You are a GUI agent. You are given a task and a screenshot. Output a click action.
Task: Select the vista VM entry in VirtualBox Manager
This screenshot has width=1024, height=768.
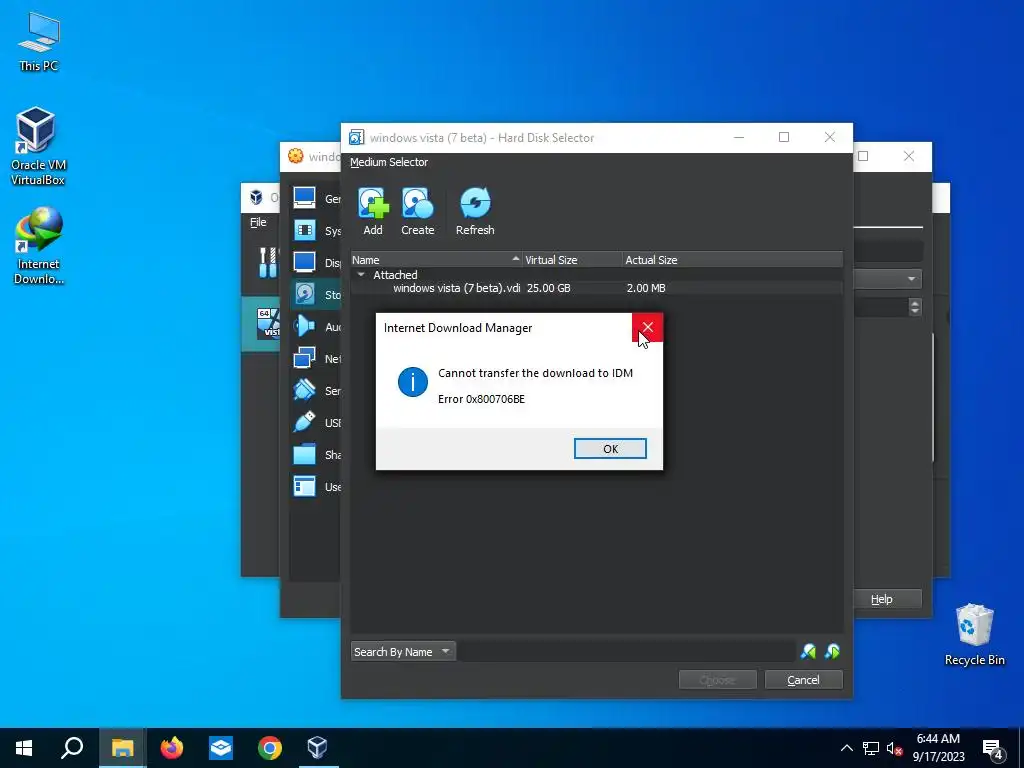(261, 324)
